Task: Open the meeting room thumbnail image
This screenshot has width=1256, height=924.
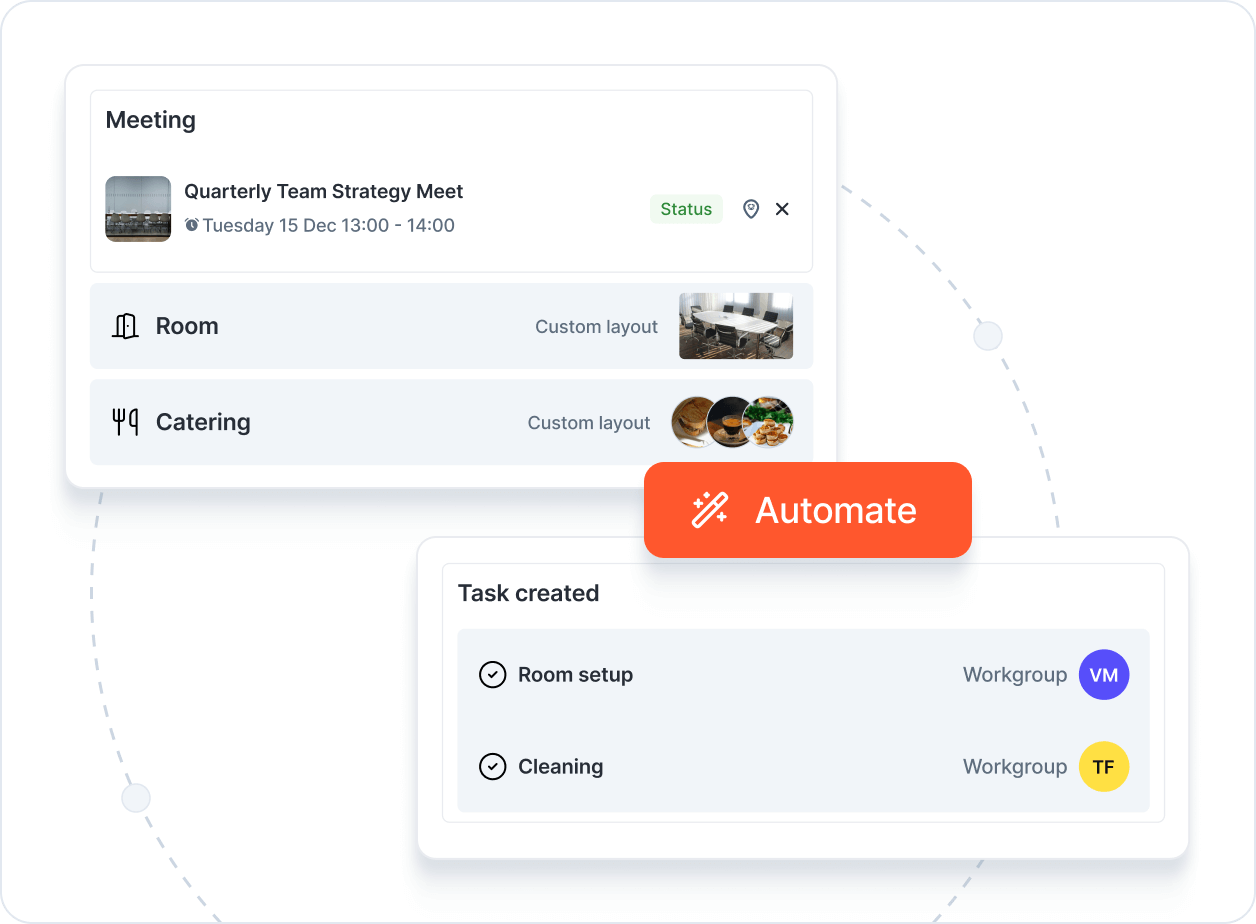Action: point(138,209)
